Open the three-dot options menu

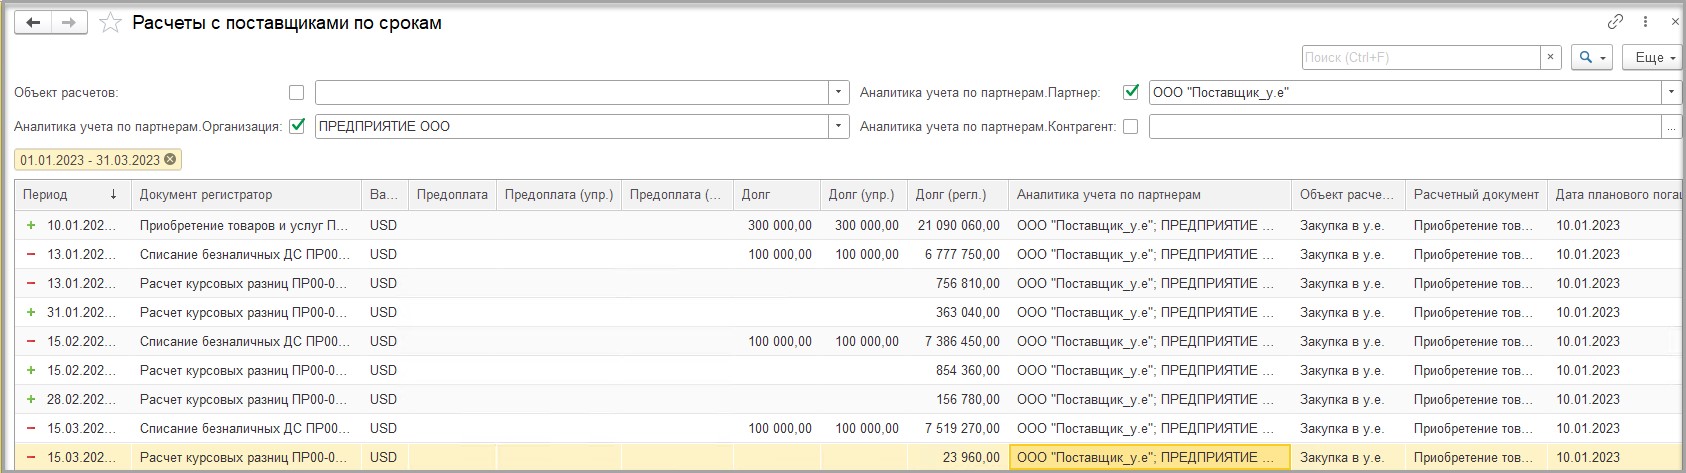click(1645, 22)
